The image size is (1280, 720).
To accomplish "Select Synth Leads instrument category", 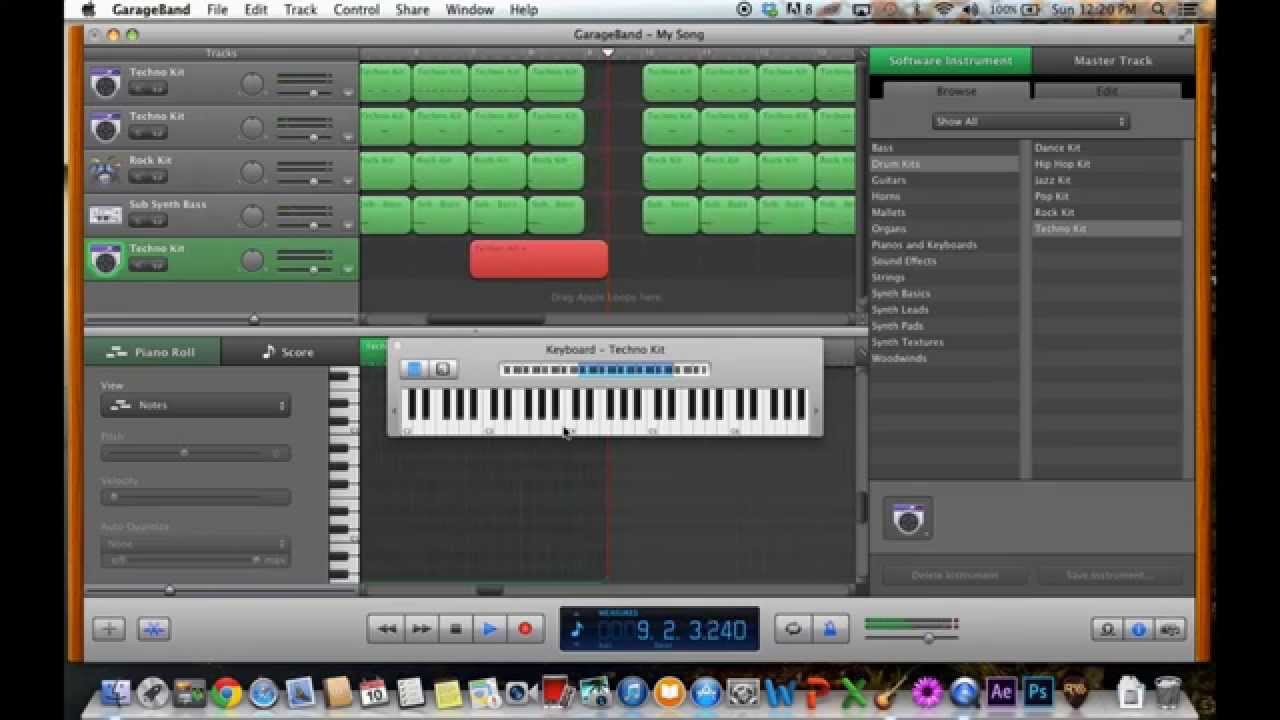I will (x=944, y=310).
